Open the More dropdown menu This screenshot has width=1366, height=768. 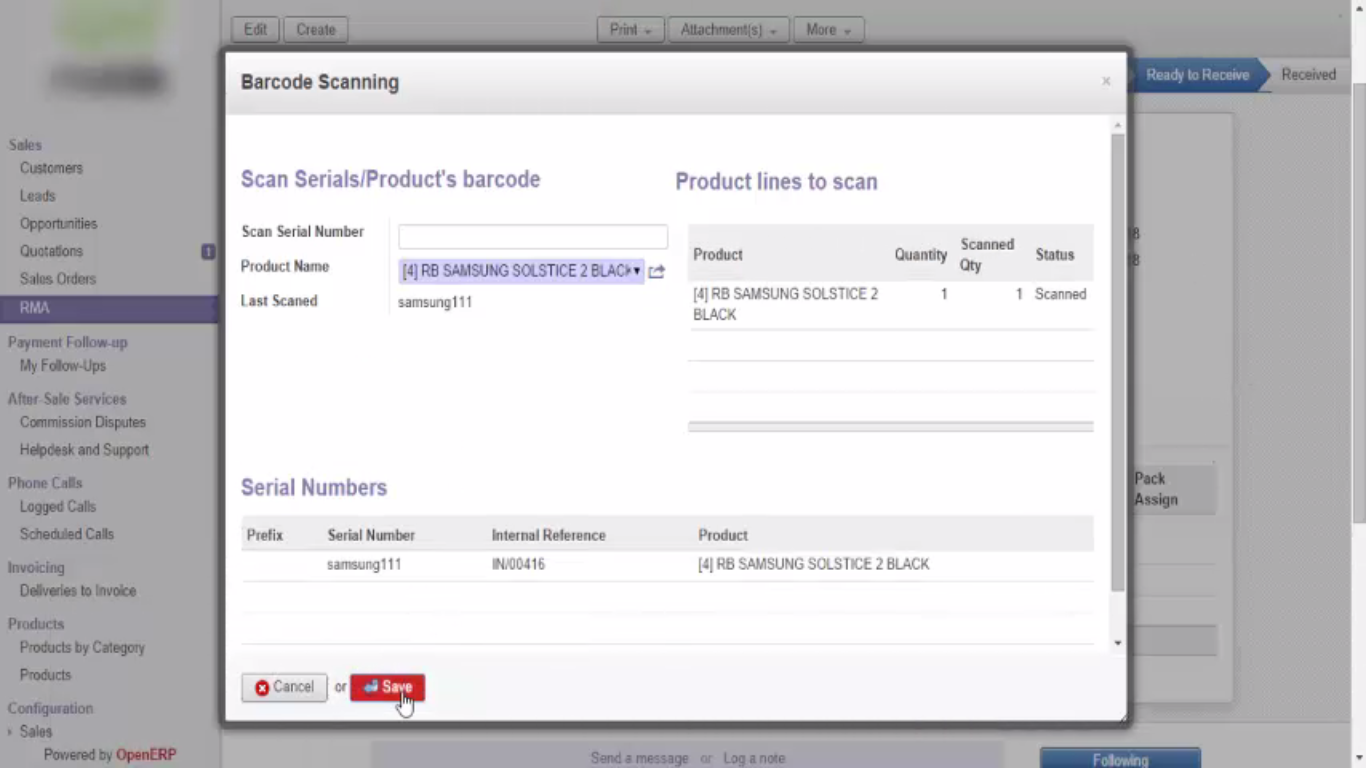point(829,30)
